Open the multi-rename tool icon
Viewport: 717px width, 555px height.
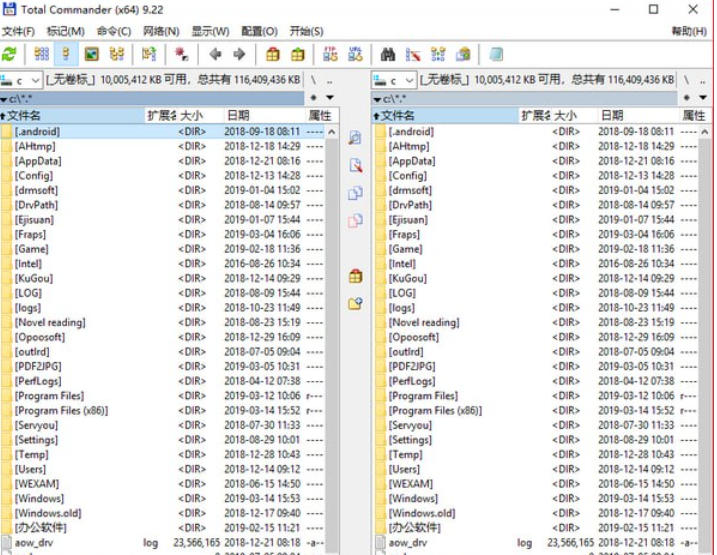coord(413,54)
